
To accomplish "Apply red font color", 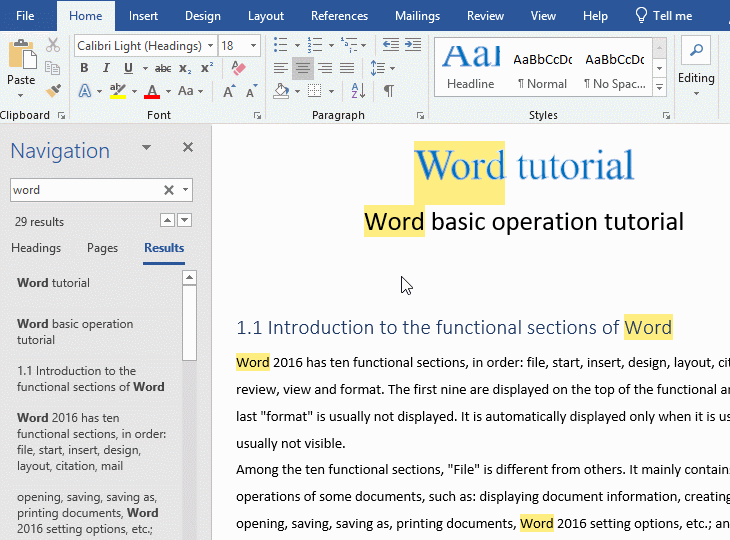I will click(x=152, y=91).
